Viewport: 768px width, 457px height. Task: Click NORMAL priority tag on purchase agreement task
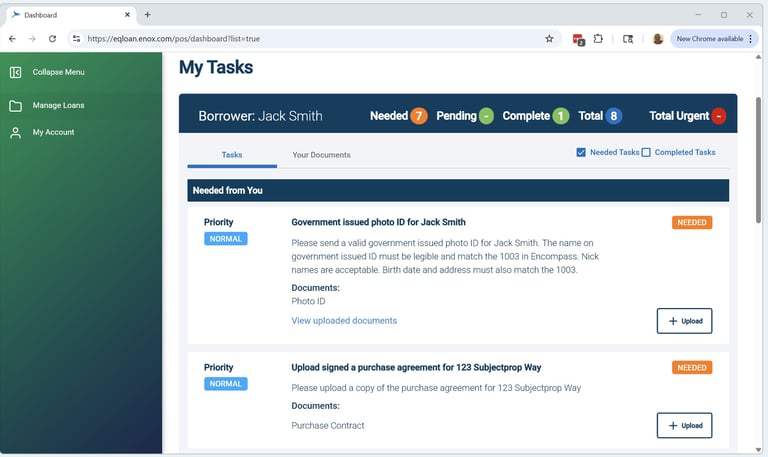click(226, 384)
